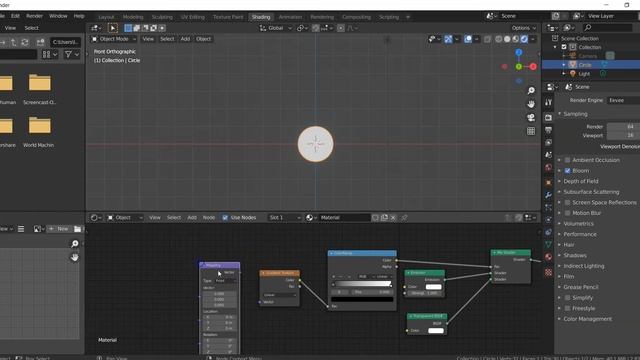Open the node editor Object type dropdown

click(x=124, y=218)
